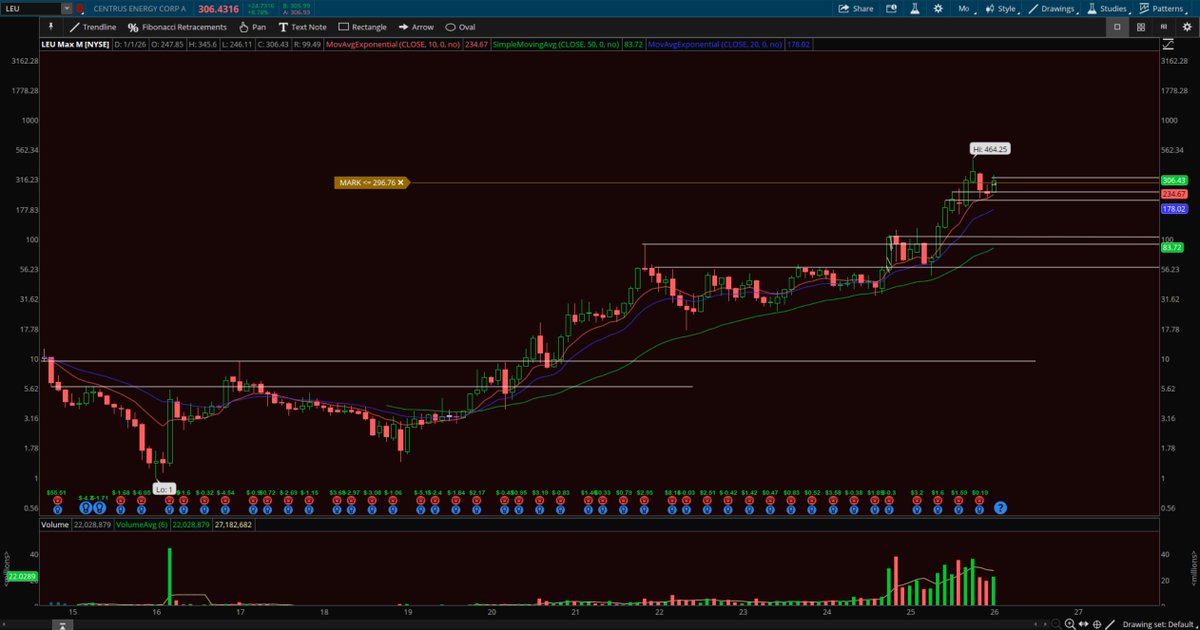Click the flask icon beside the gear
Viewport: 1200px width, 630px height.
pyautogui.click(x=914, y=8)
